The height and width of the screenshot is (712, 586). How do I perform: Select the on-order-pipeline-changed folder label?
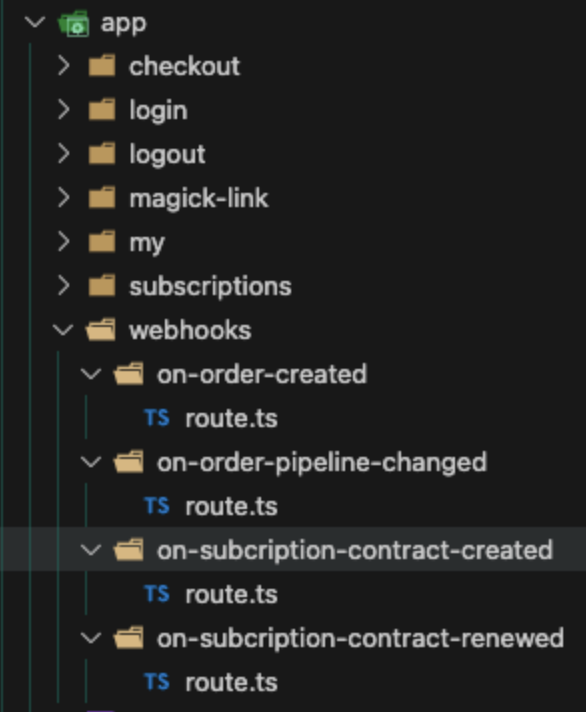(x=322, y=462)
